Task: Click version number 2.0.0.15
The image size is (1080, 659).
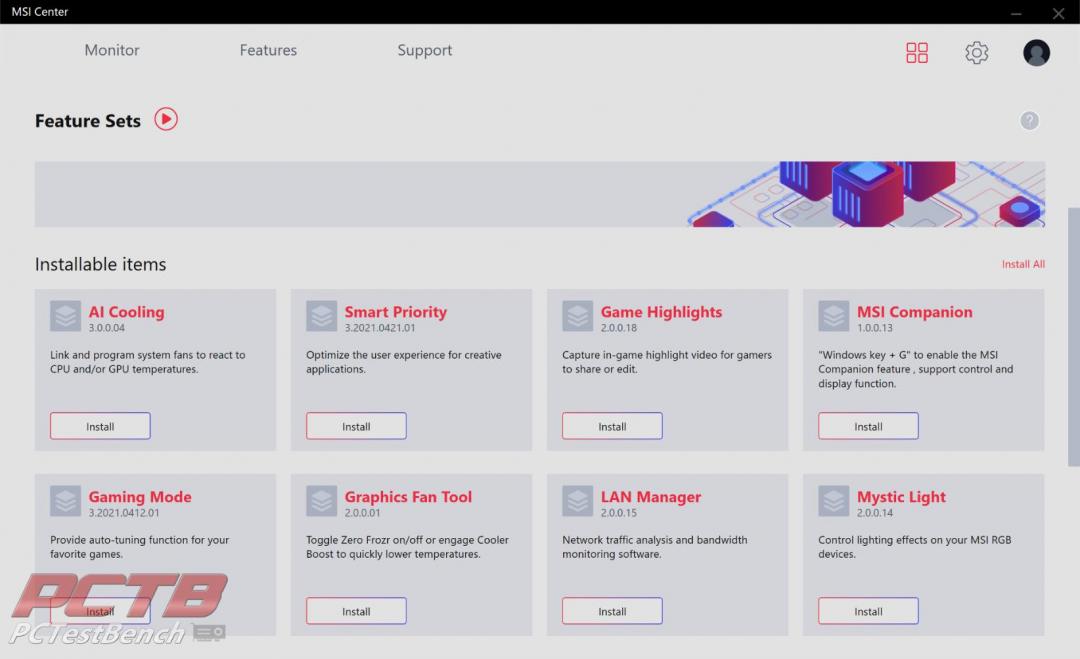Action: (619, 513)
